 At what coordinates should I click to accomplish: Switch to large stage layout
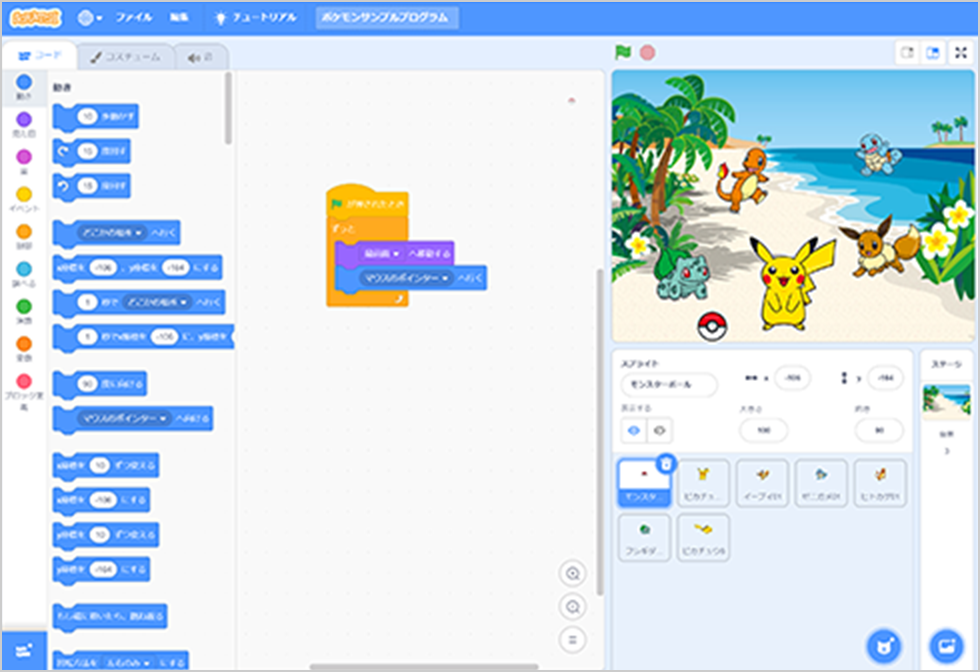tap(932, 53)
